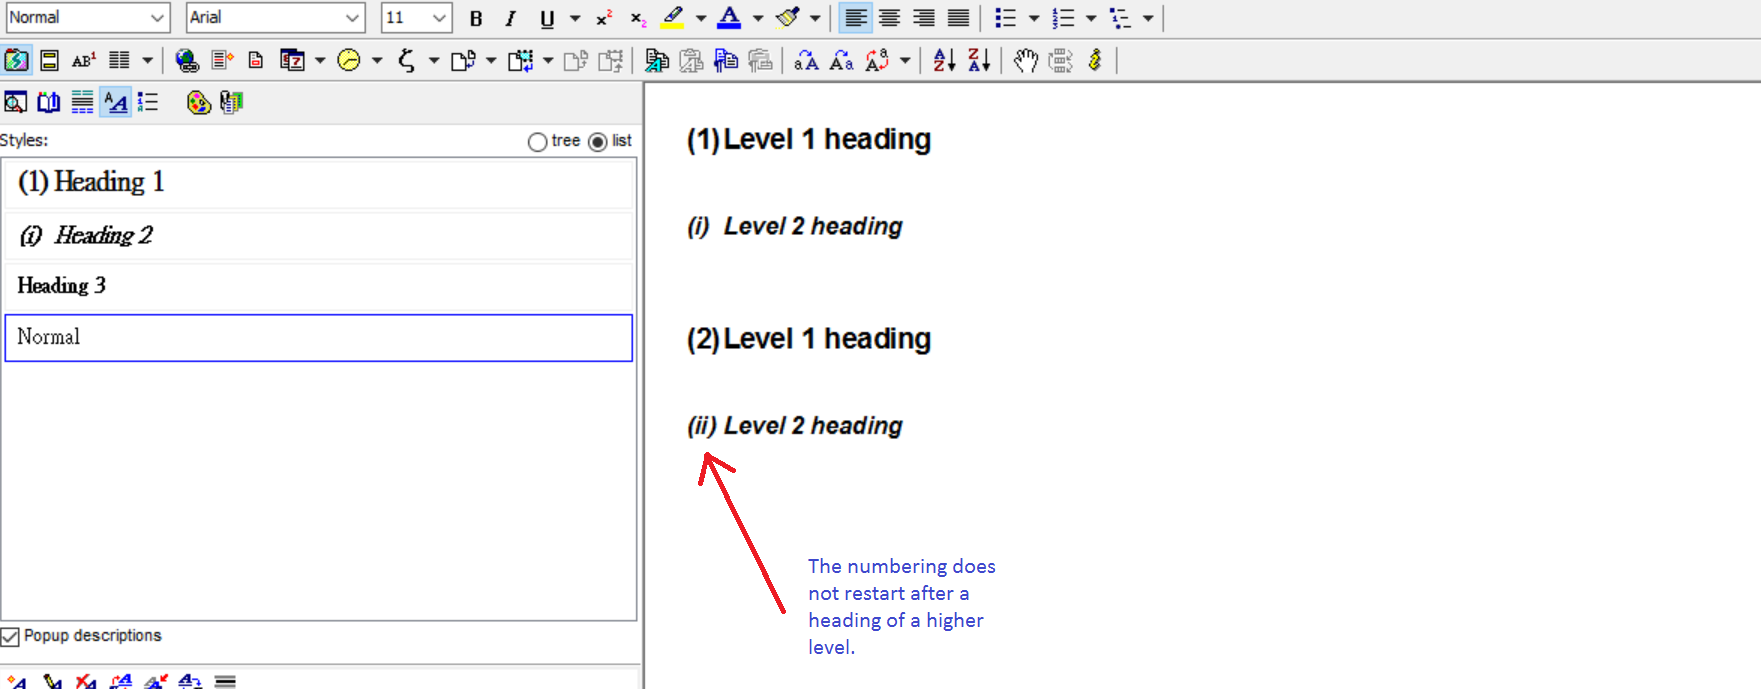The height and width of the screenshot is (689, 1761).
Task: Sort ascending A to Z
Action: pyautogui.click(x=944, y=60)
